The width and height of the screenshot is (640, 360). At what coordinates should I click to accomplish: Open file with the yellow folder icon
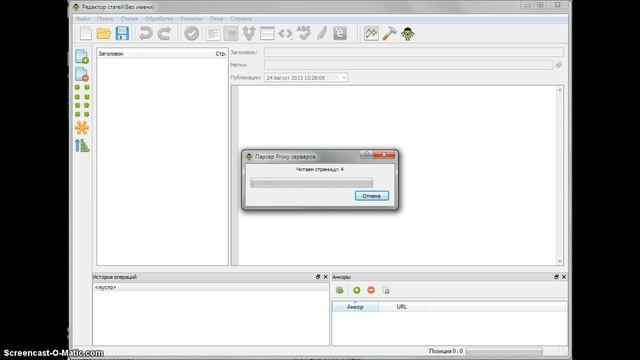pyautogui.click(x=104, y=33)
